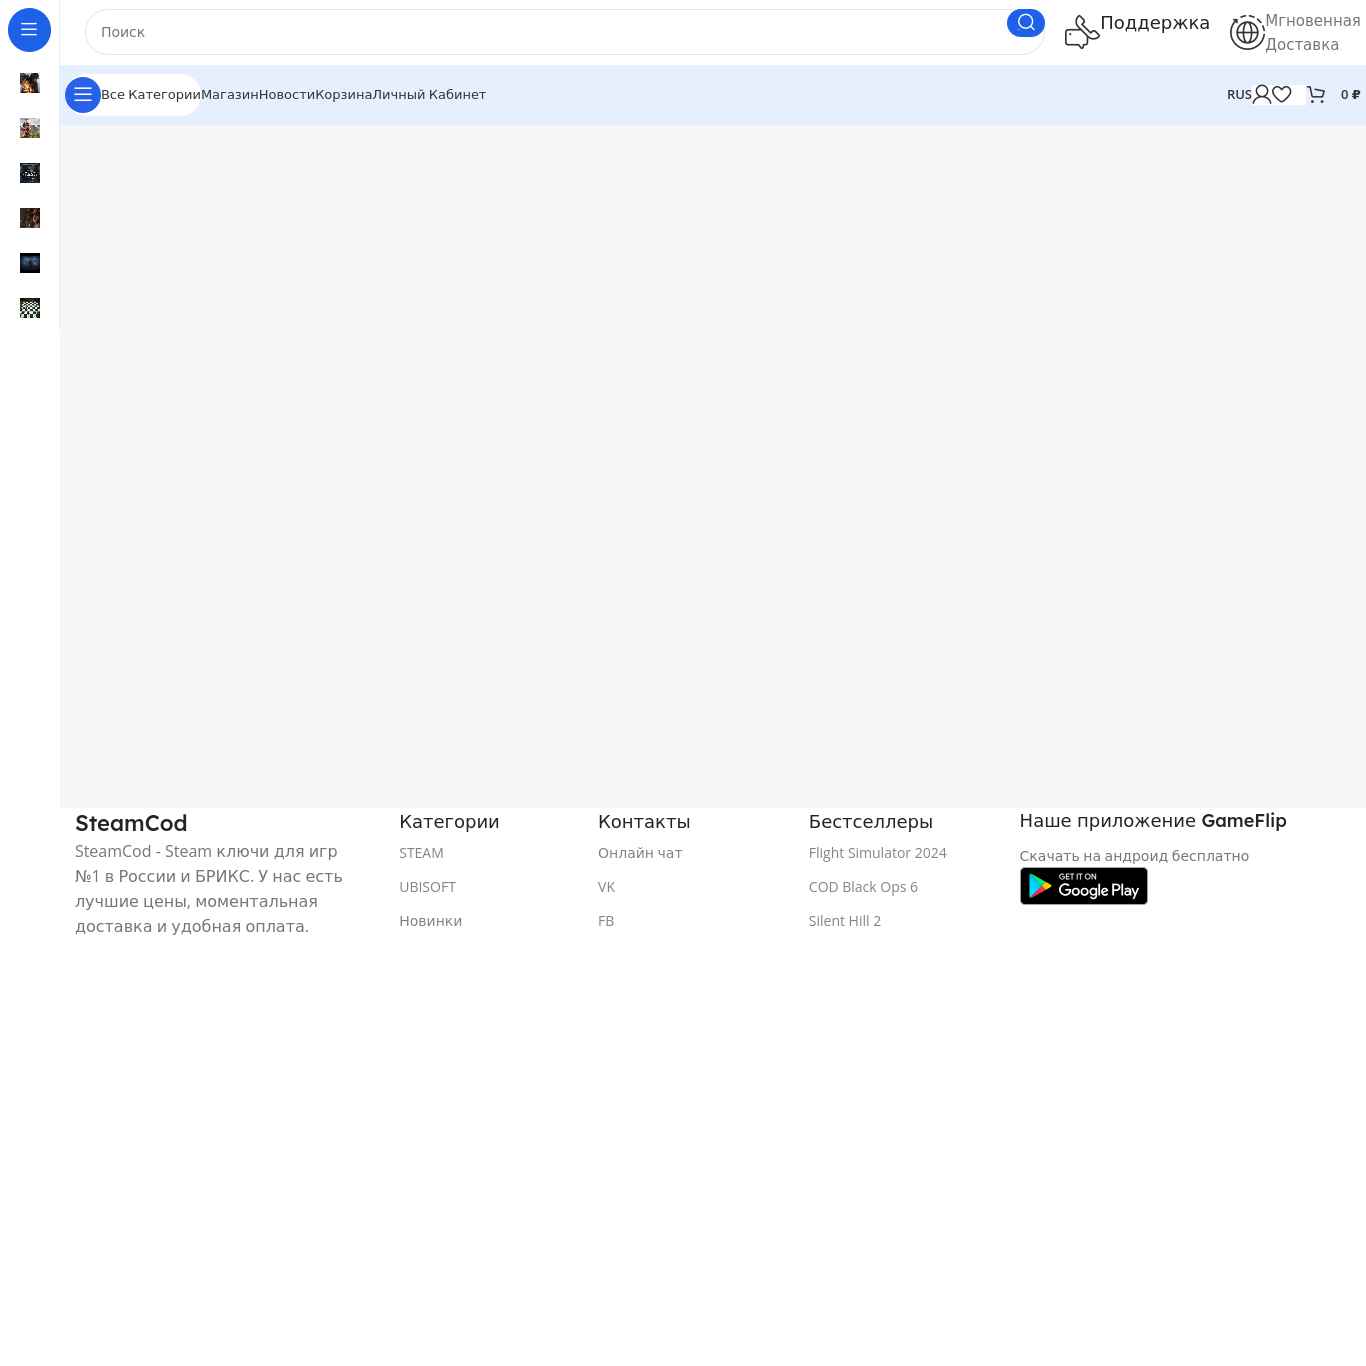Open Silent Hill 2 bestseller link

tap(845, 921)
